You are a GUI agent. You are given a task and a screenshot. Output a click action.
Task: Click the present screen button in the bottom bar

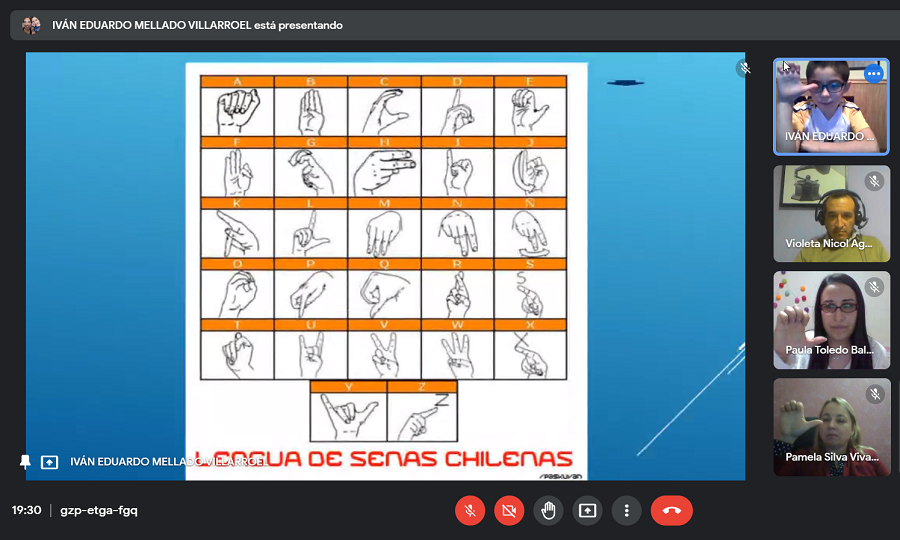587,510
